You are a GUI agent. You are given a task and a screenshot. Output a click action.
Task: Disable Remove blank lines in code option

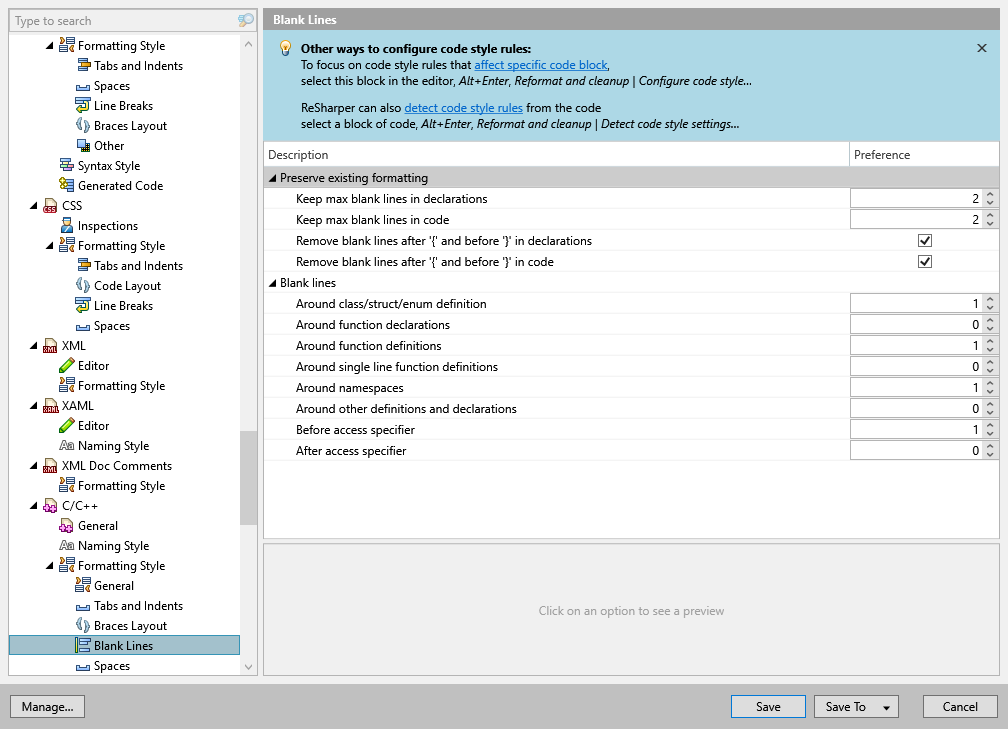[x=925, y=261]
